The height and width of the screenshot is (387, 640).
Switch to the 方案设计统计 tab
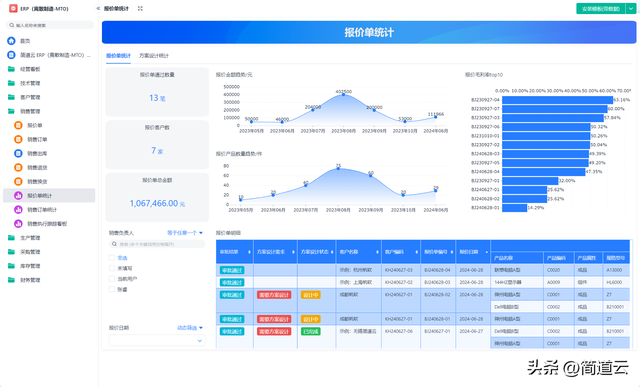tap(154, 56)
